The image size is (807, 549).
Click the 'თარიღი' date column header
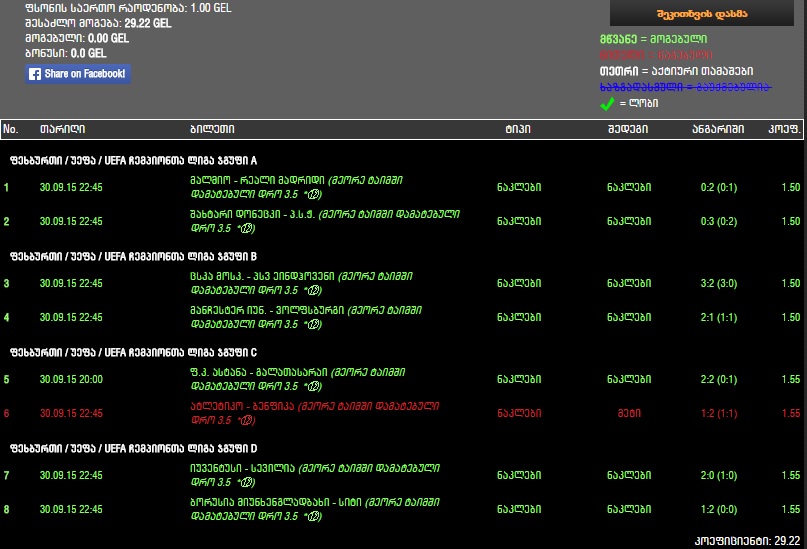click(x=62, y=129)
